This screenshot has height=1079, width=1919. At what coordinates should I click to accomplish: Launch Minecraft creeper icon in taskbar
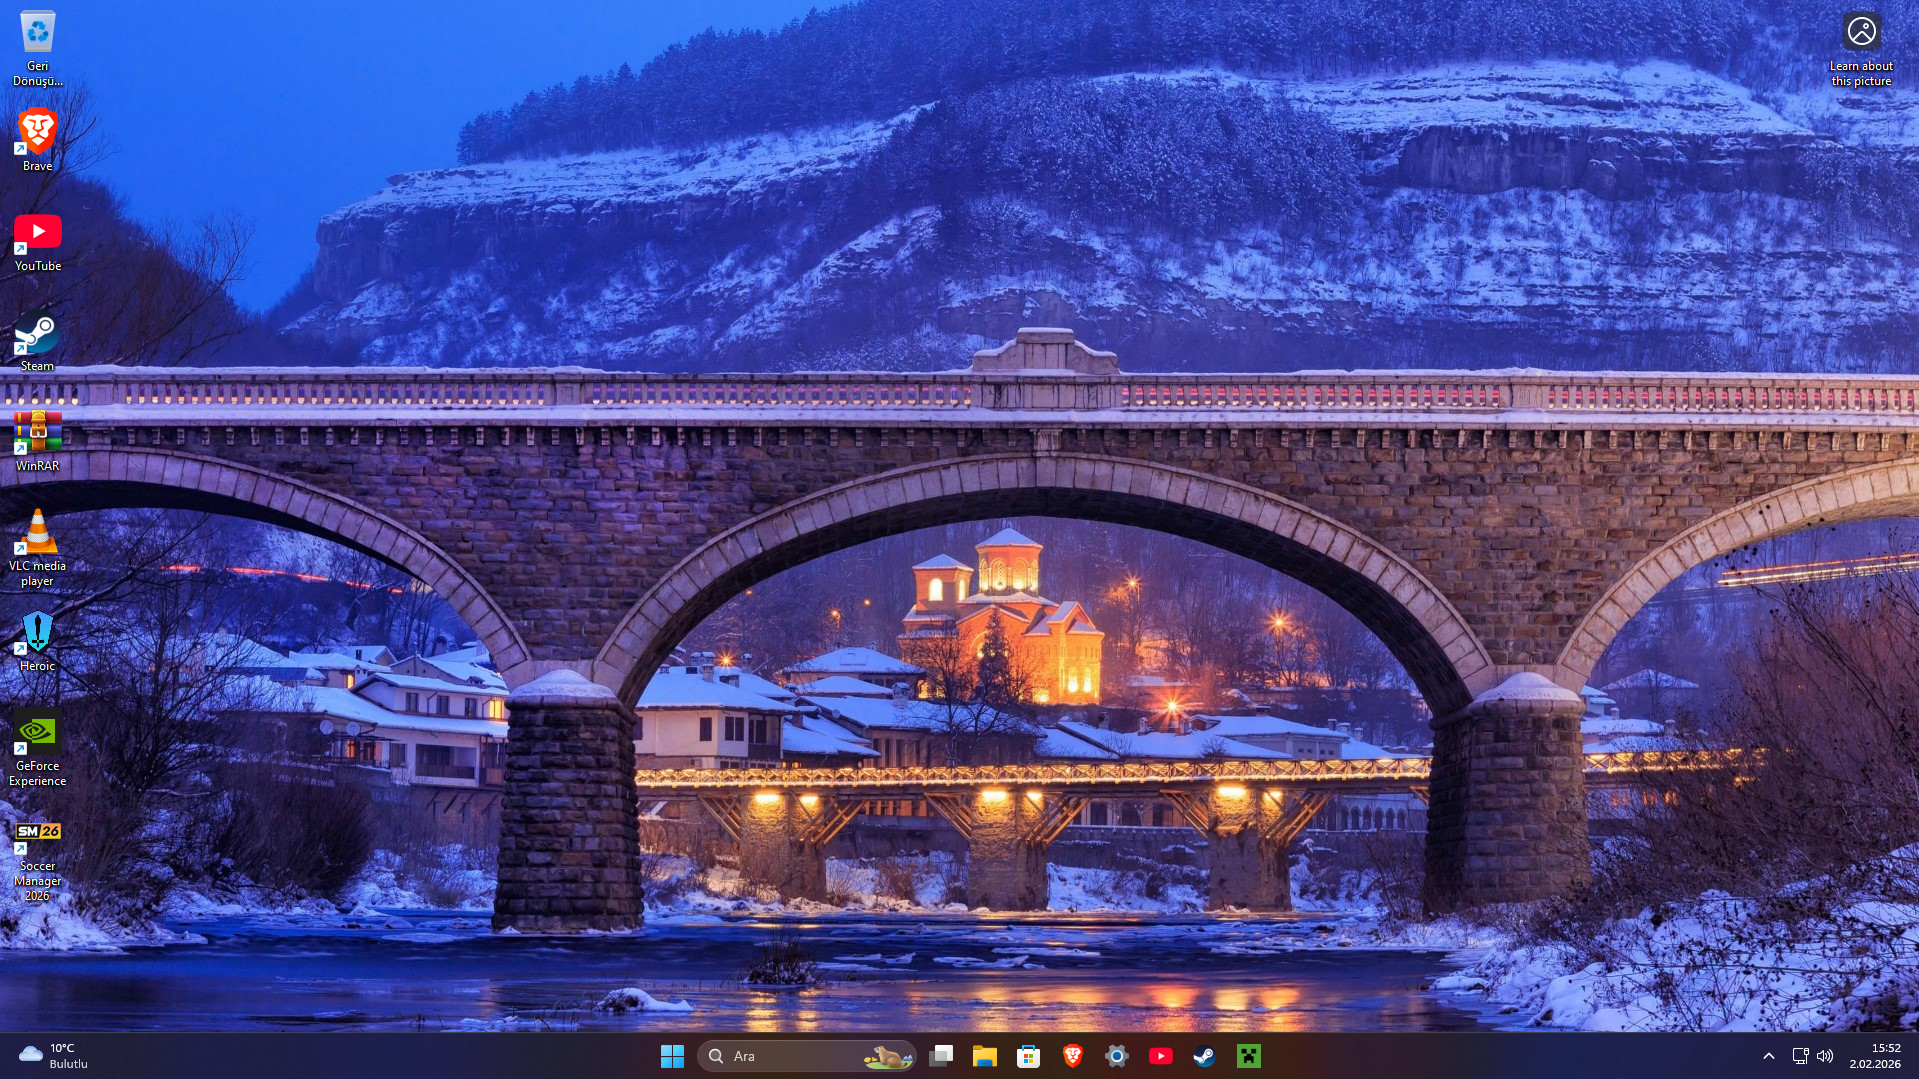1249,1056
